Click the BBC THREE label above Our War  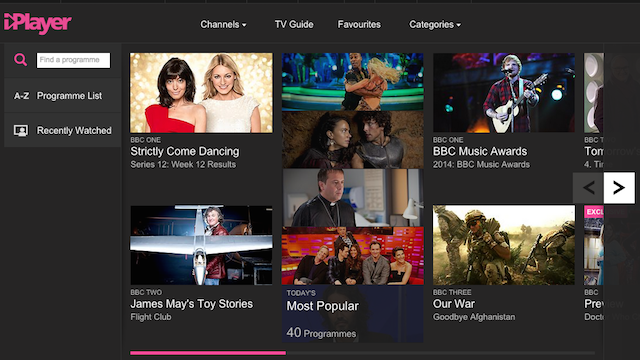pyautogui.click(x=452, y=292)
